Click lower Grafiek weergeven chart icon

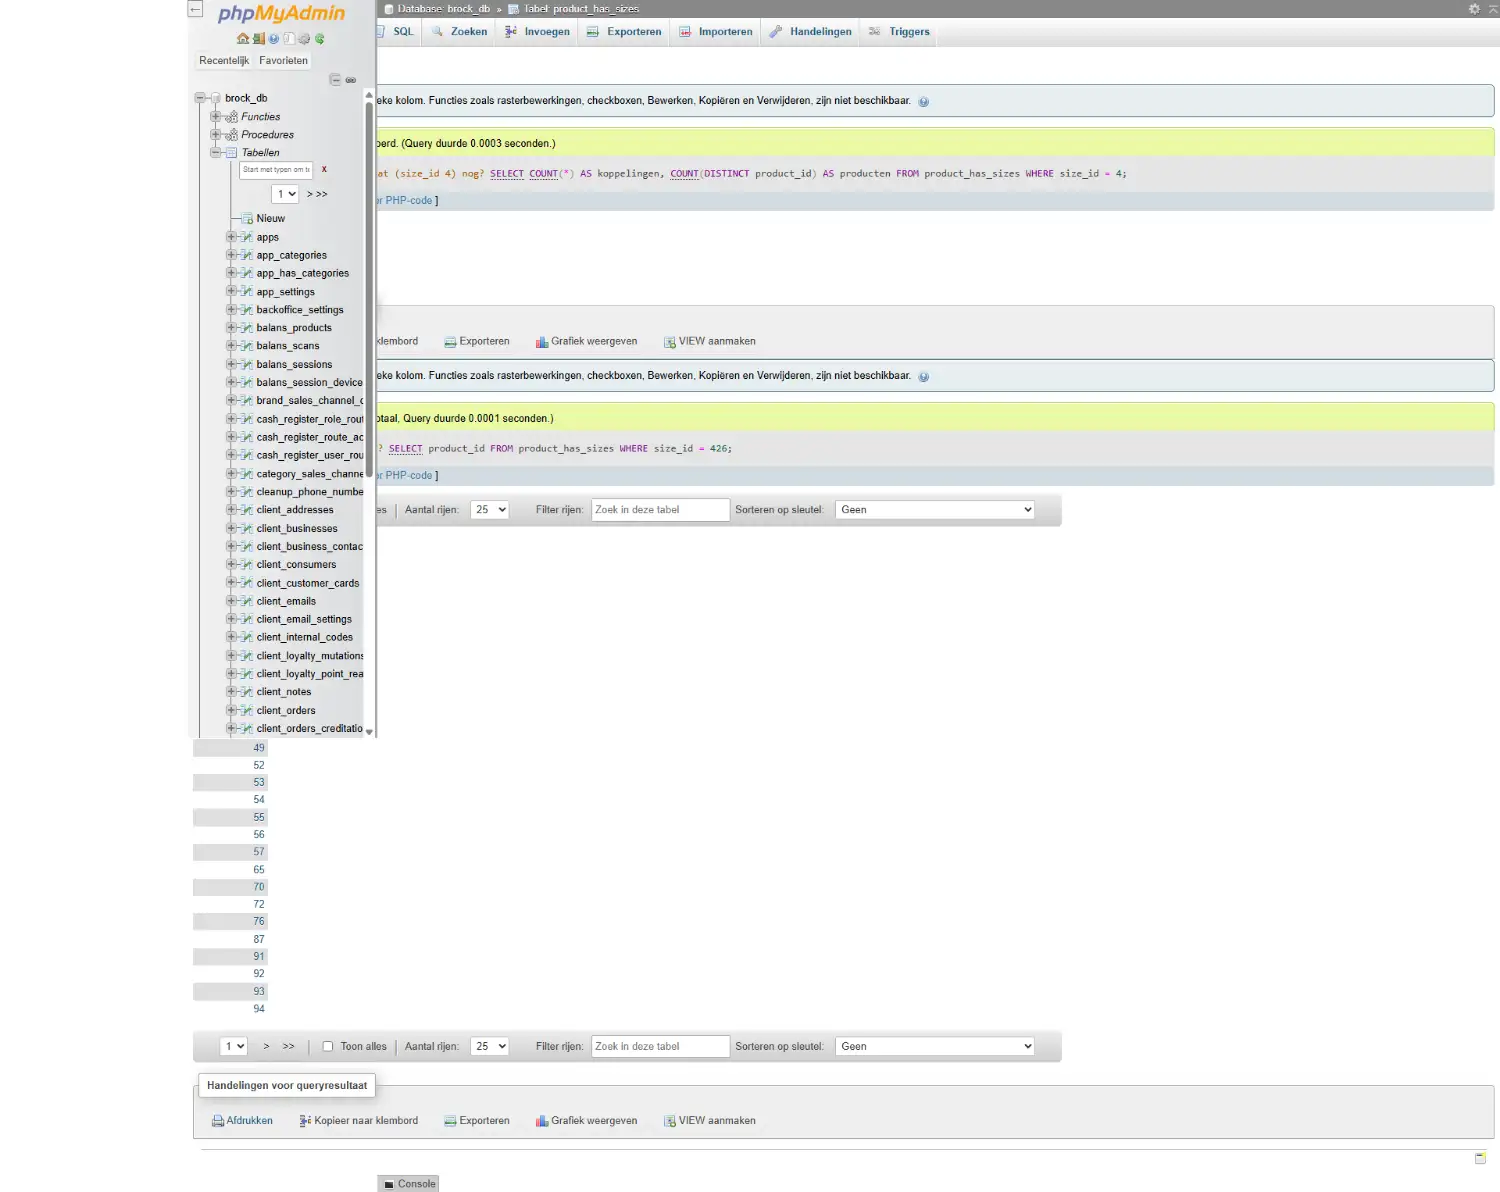pyautogui.click(x=542, y=1121)
